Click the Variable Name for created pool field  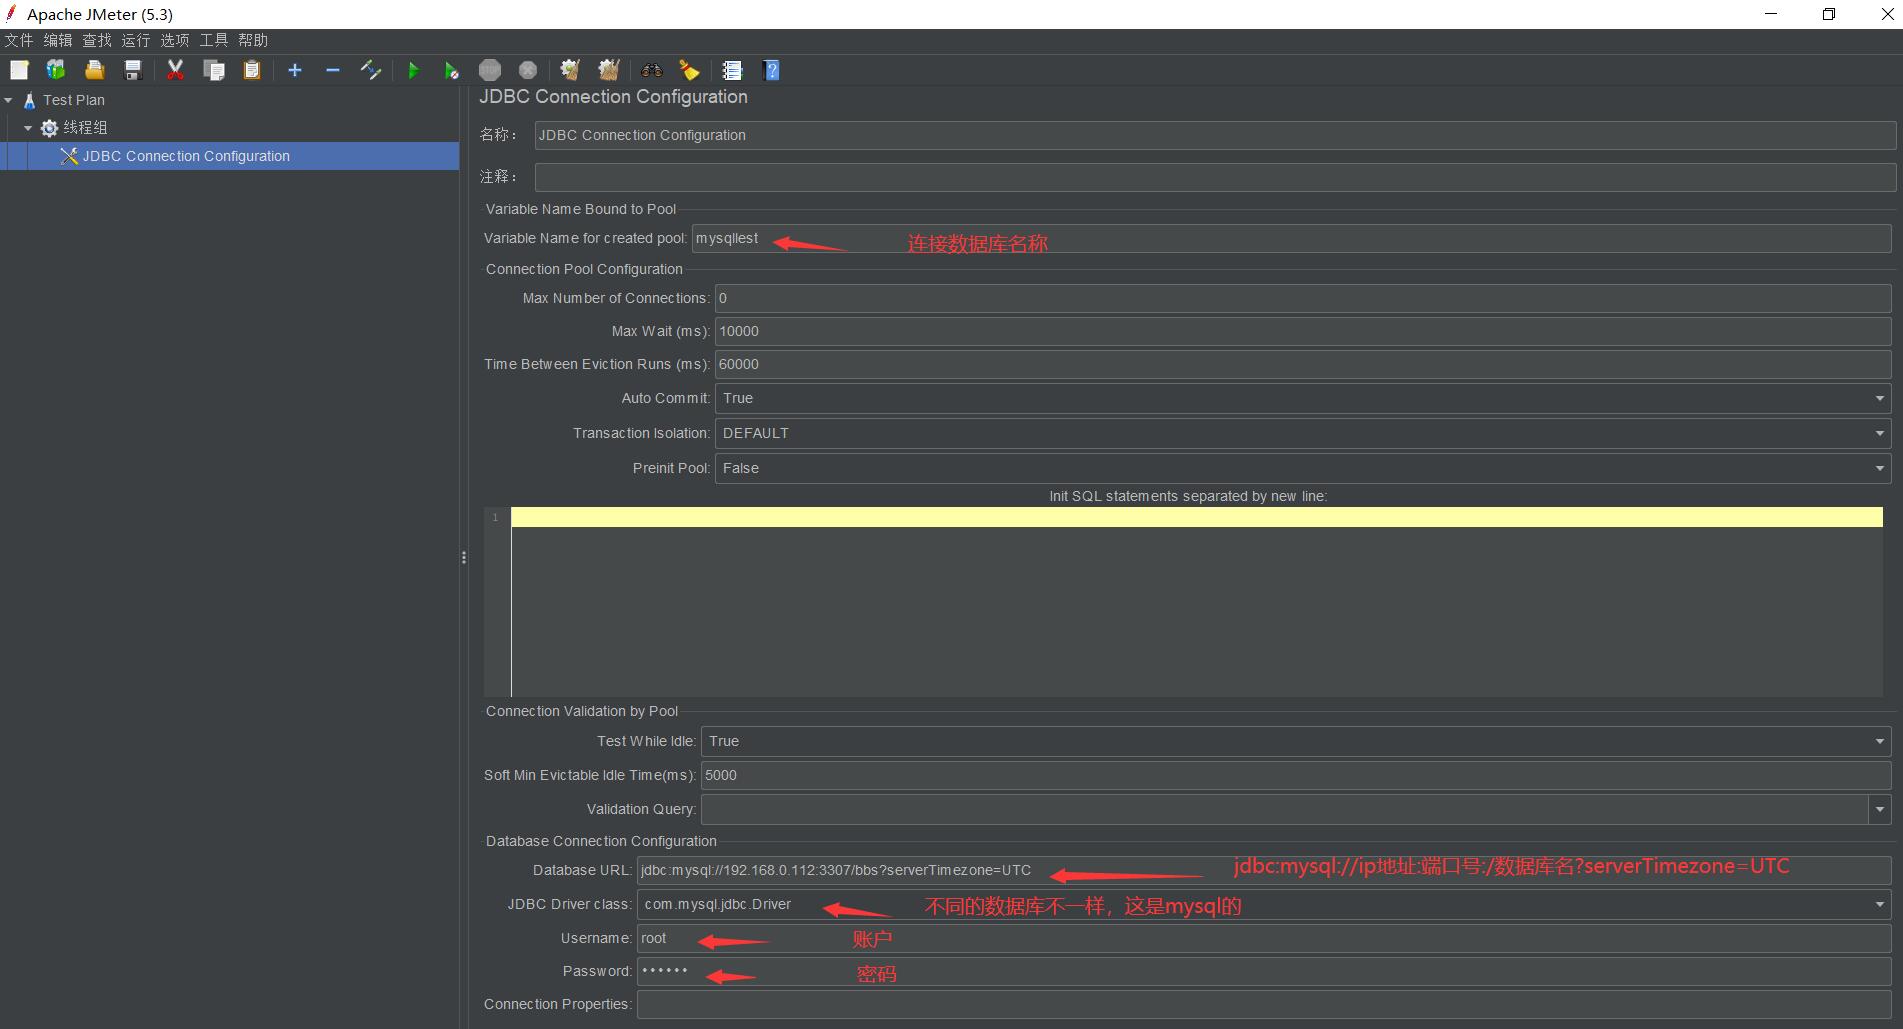[1291, 238]
